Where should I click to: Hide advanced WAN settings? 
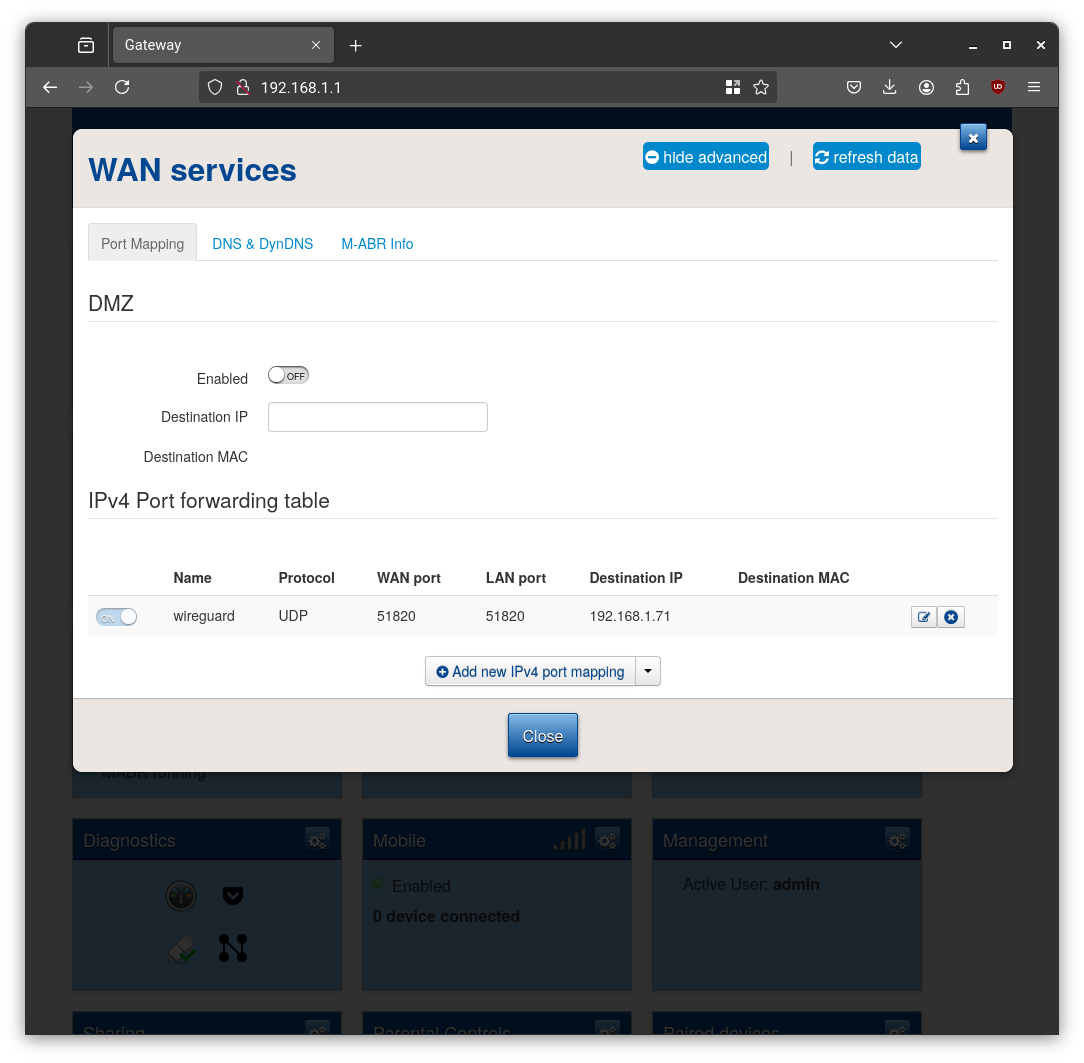click(x=705, y=156)
